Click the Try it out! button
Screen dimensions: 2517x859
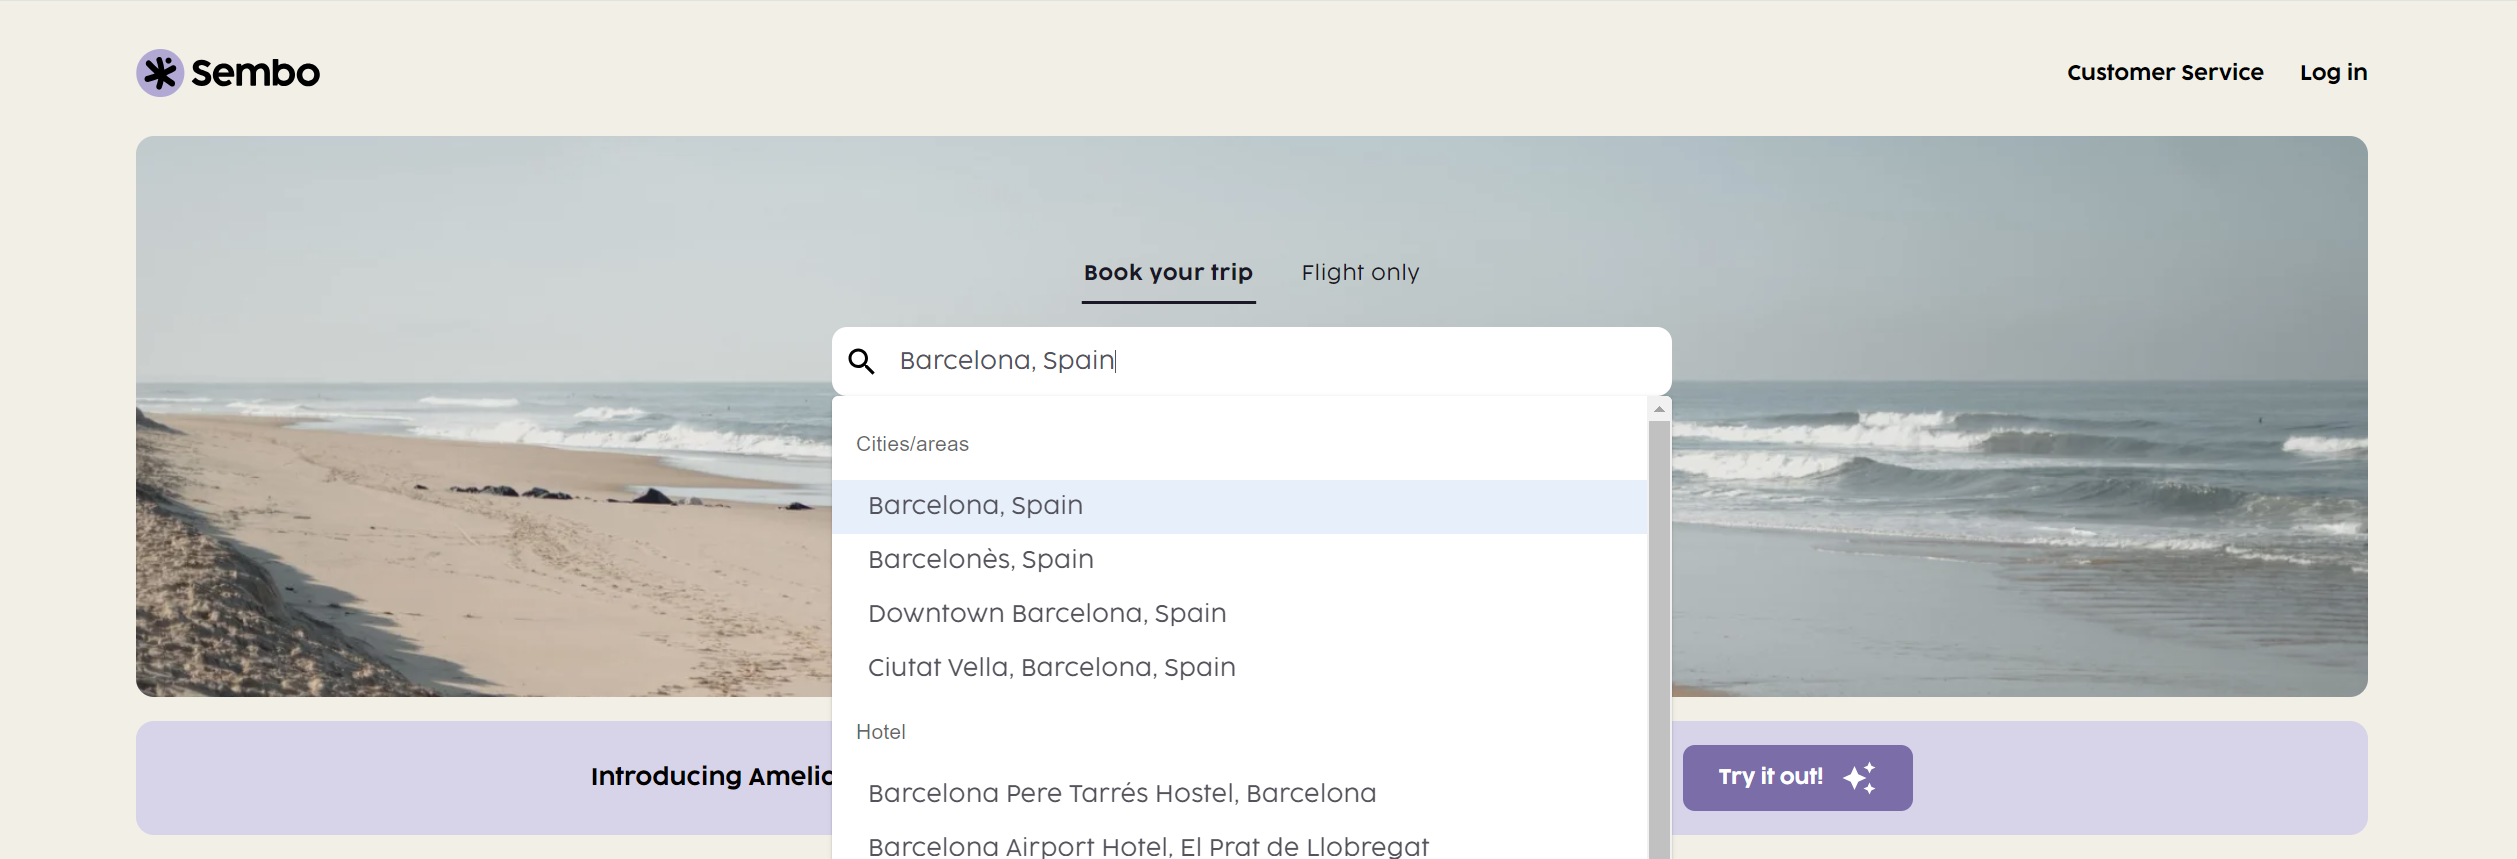(1797, 777)
